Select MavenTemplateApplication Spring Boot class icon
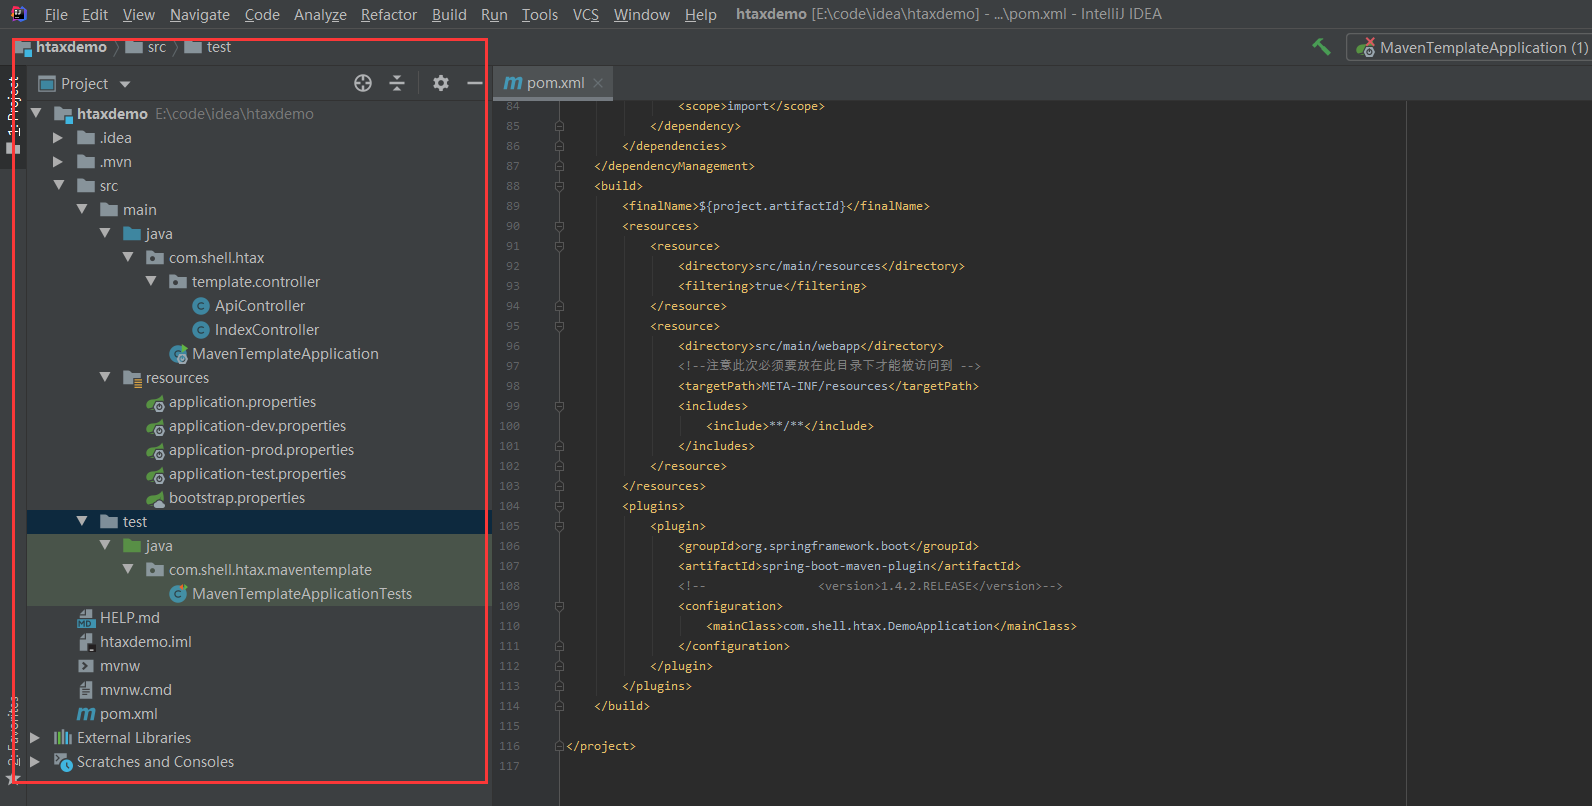Viewport: 1592px width, 806px height. coord(179,354)
